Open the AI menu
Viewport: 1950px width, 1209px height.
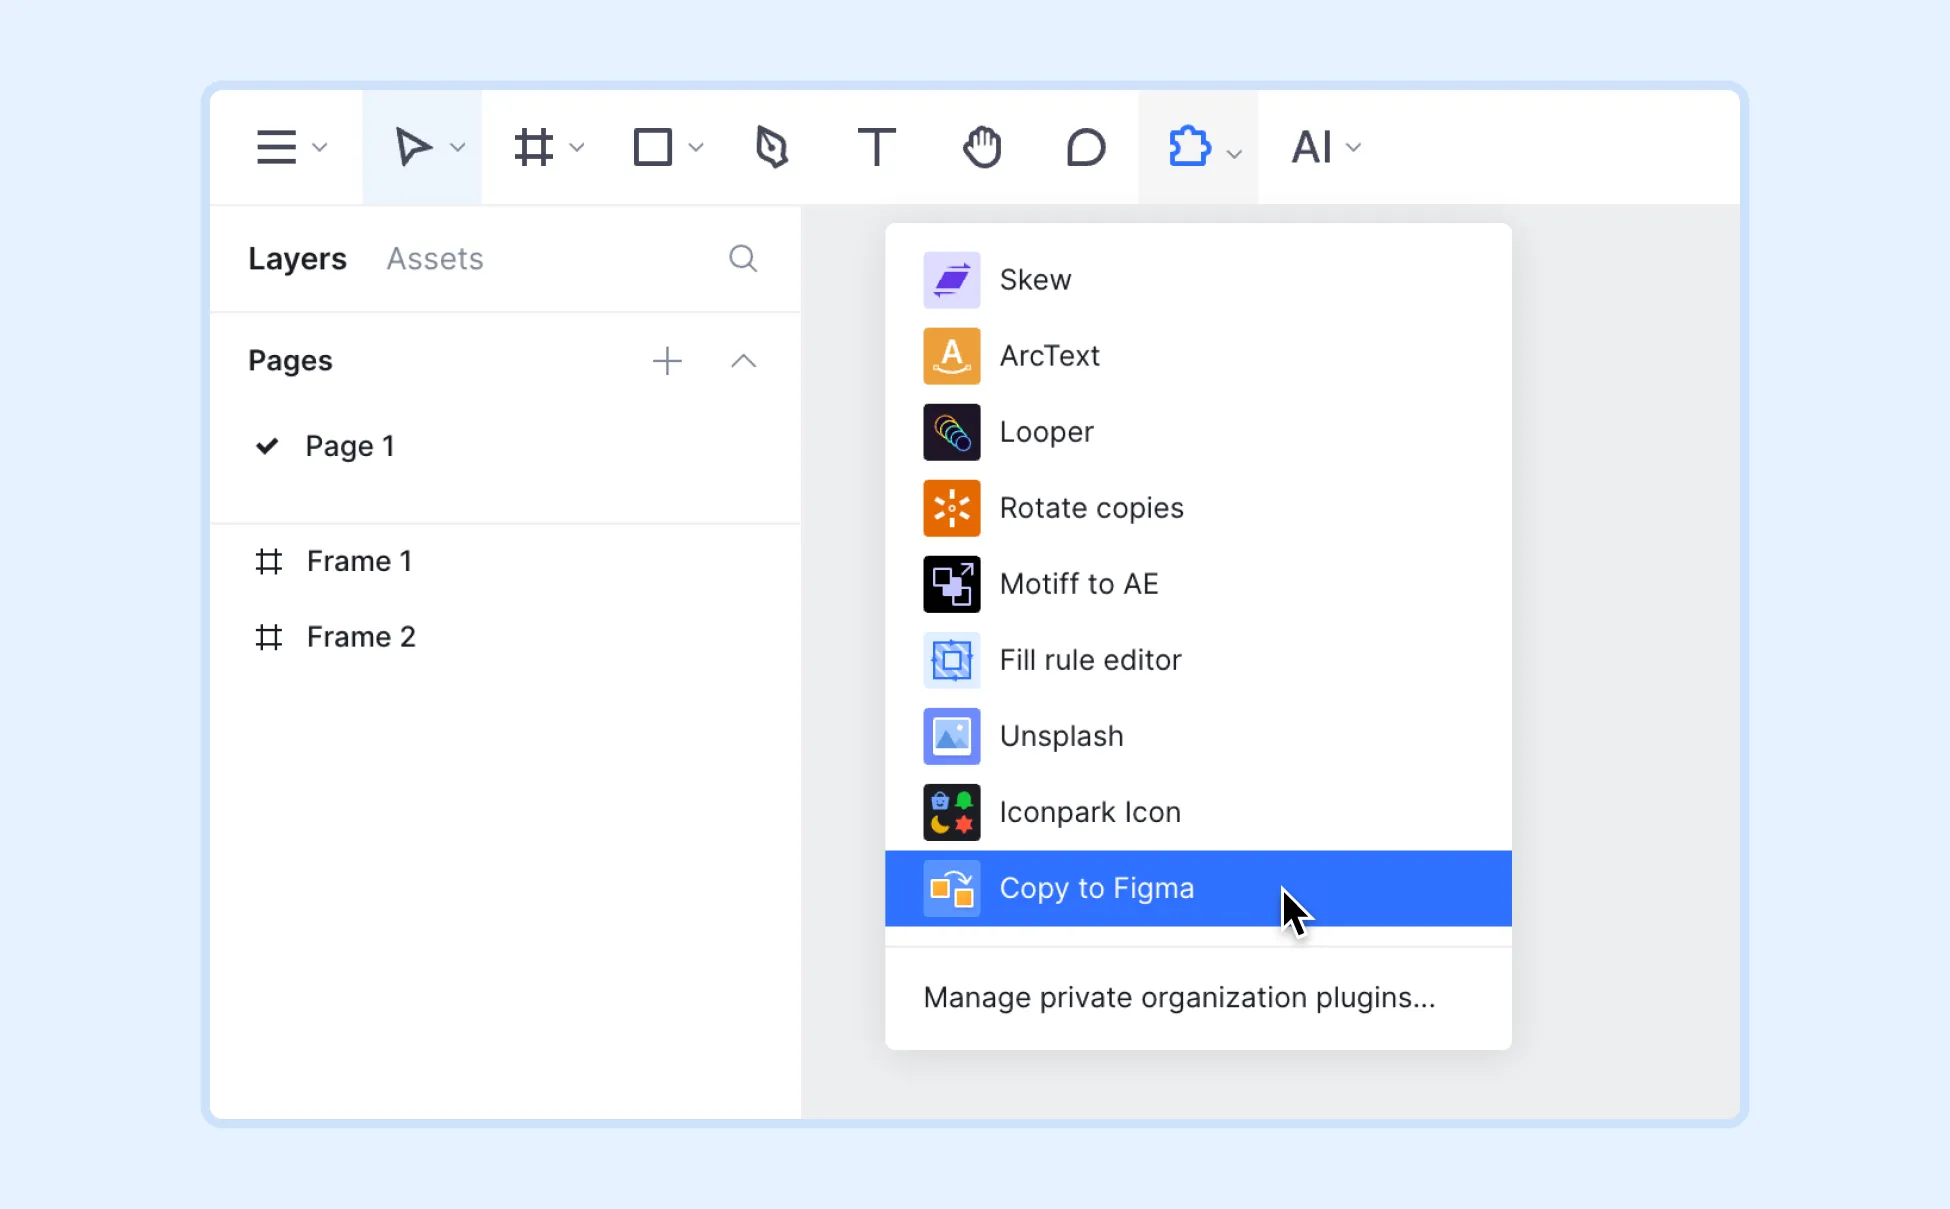(x=1311, y=147)
